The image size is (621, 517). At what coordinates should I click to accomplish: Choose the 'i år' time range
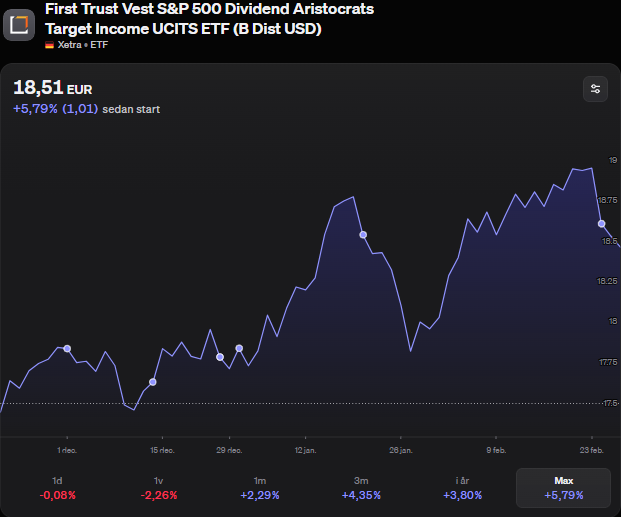[462, 488]
